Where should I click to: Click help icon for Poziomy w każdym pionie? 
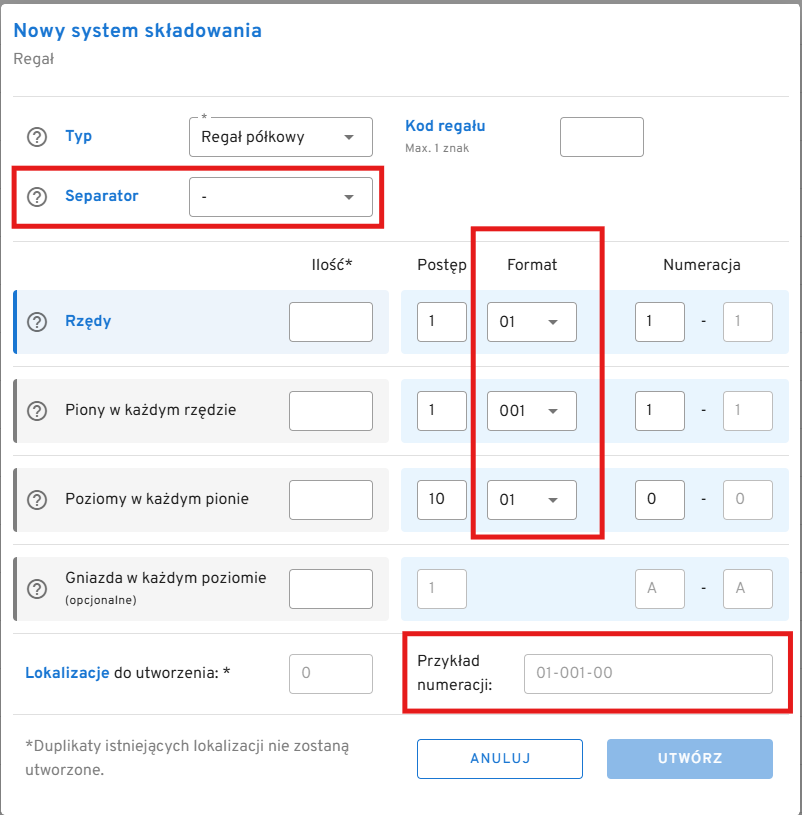[37, 499]
